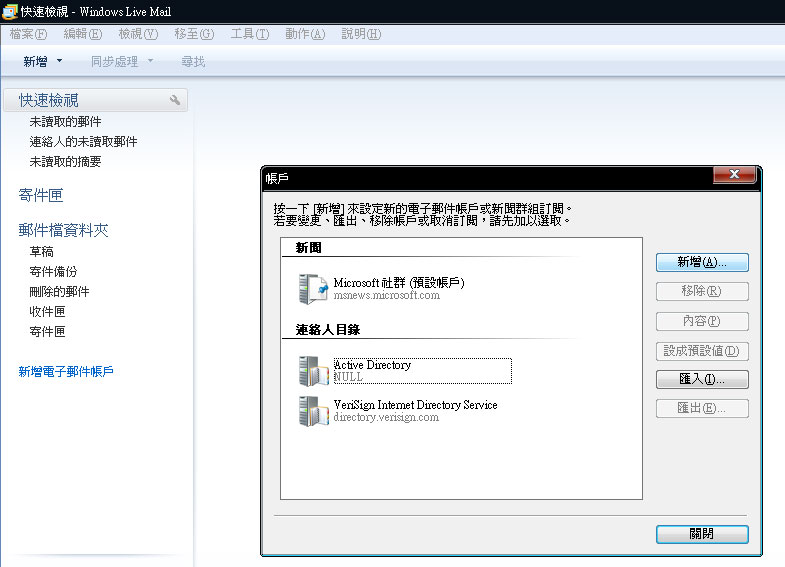Select the Microsoft 社群 (預設帳戶) entry
This screenshot has width=785, height=567.
click(x=399, y=283)
